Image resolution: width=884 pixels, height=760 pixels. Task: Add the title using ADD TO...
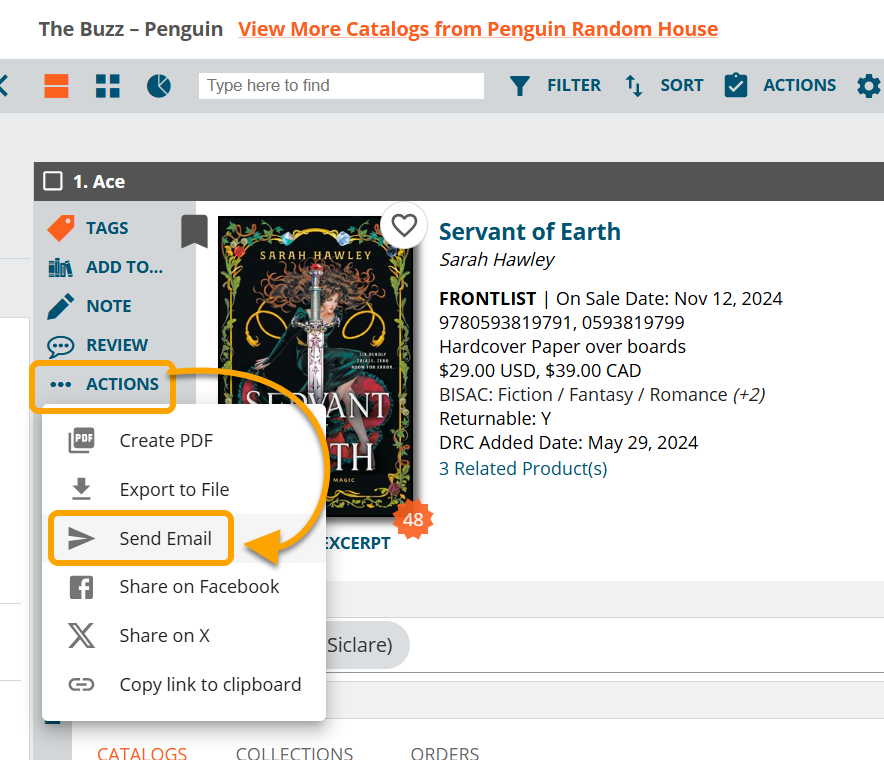pos(106,267)
